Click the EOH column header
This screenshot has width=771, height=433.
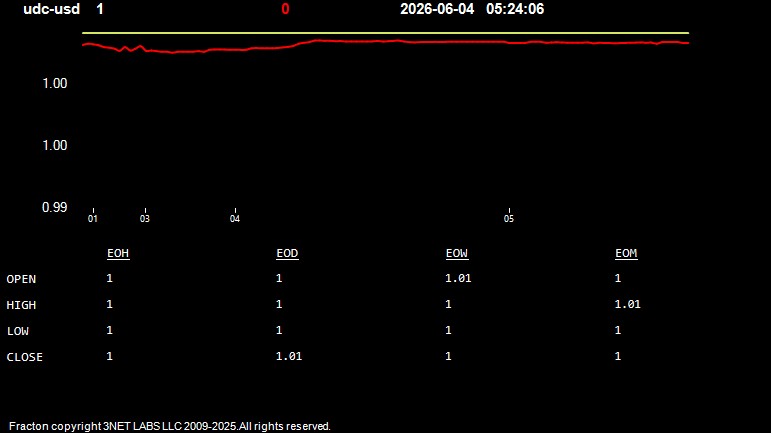(x=118, y=253)
